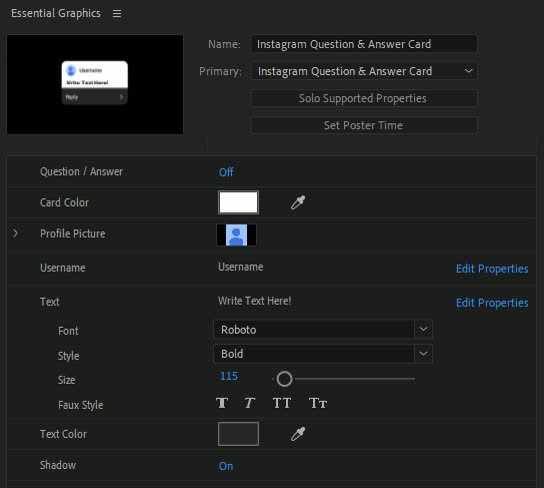The image size is (544, 488).
Task: Click the Profile Picture thumbnail
Action: [x=237, y=235]
